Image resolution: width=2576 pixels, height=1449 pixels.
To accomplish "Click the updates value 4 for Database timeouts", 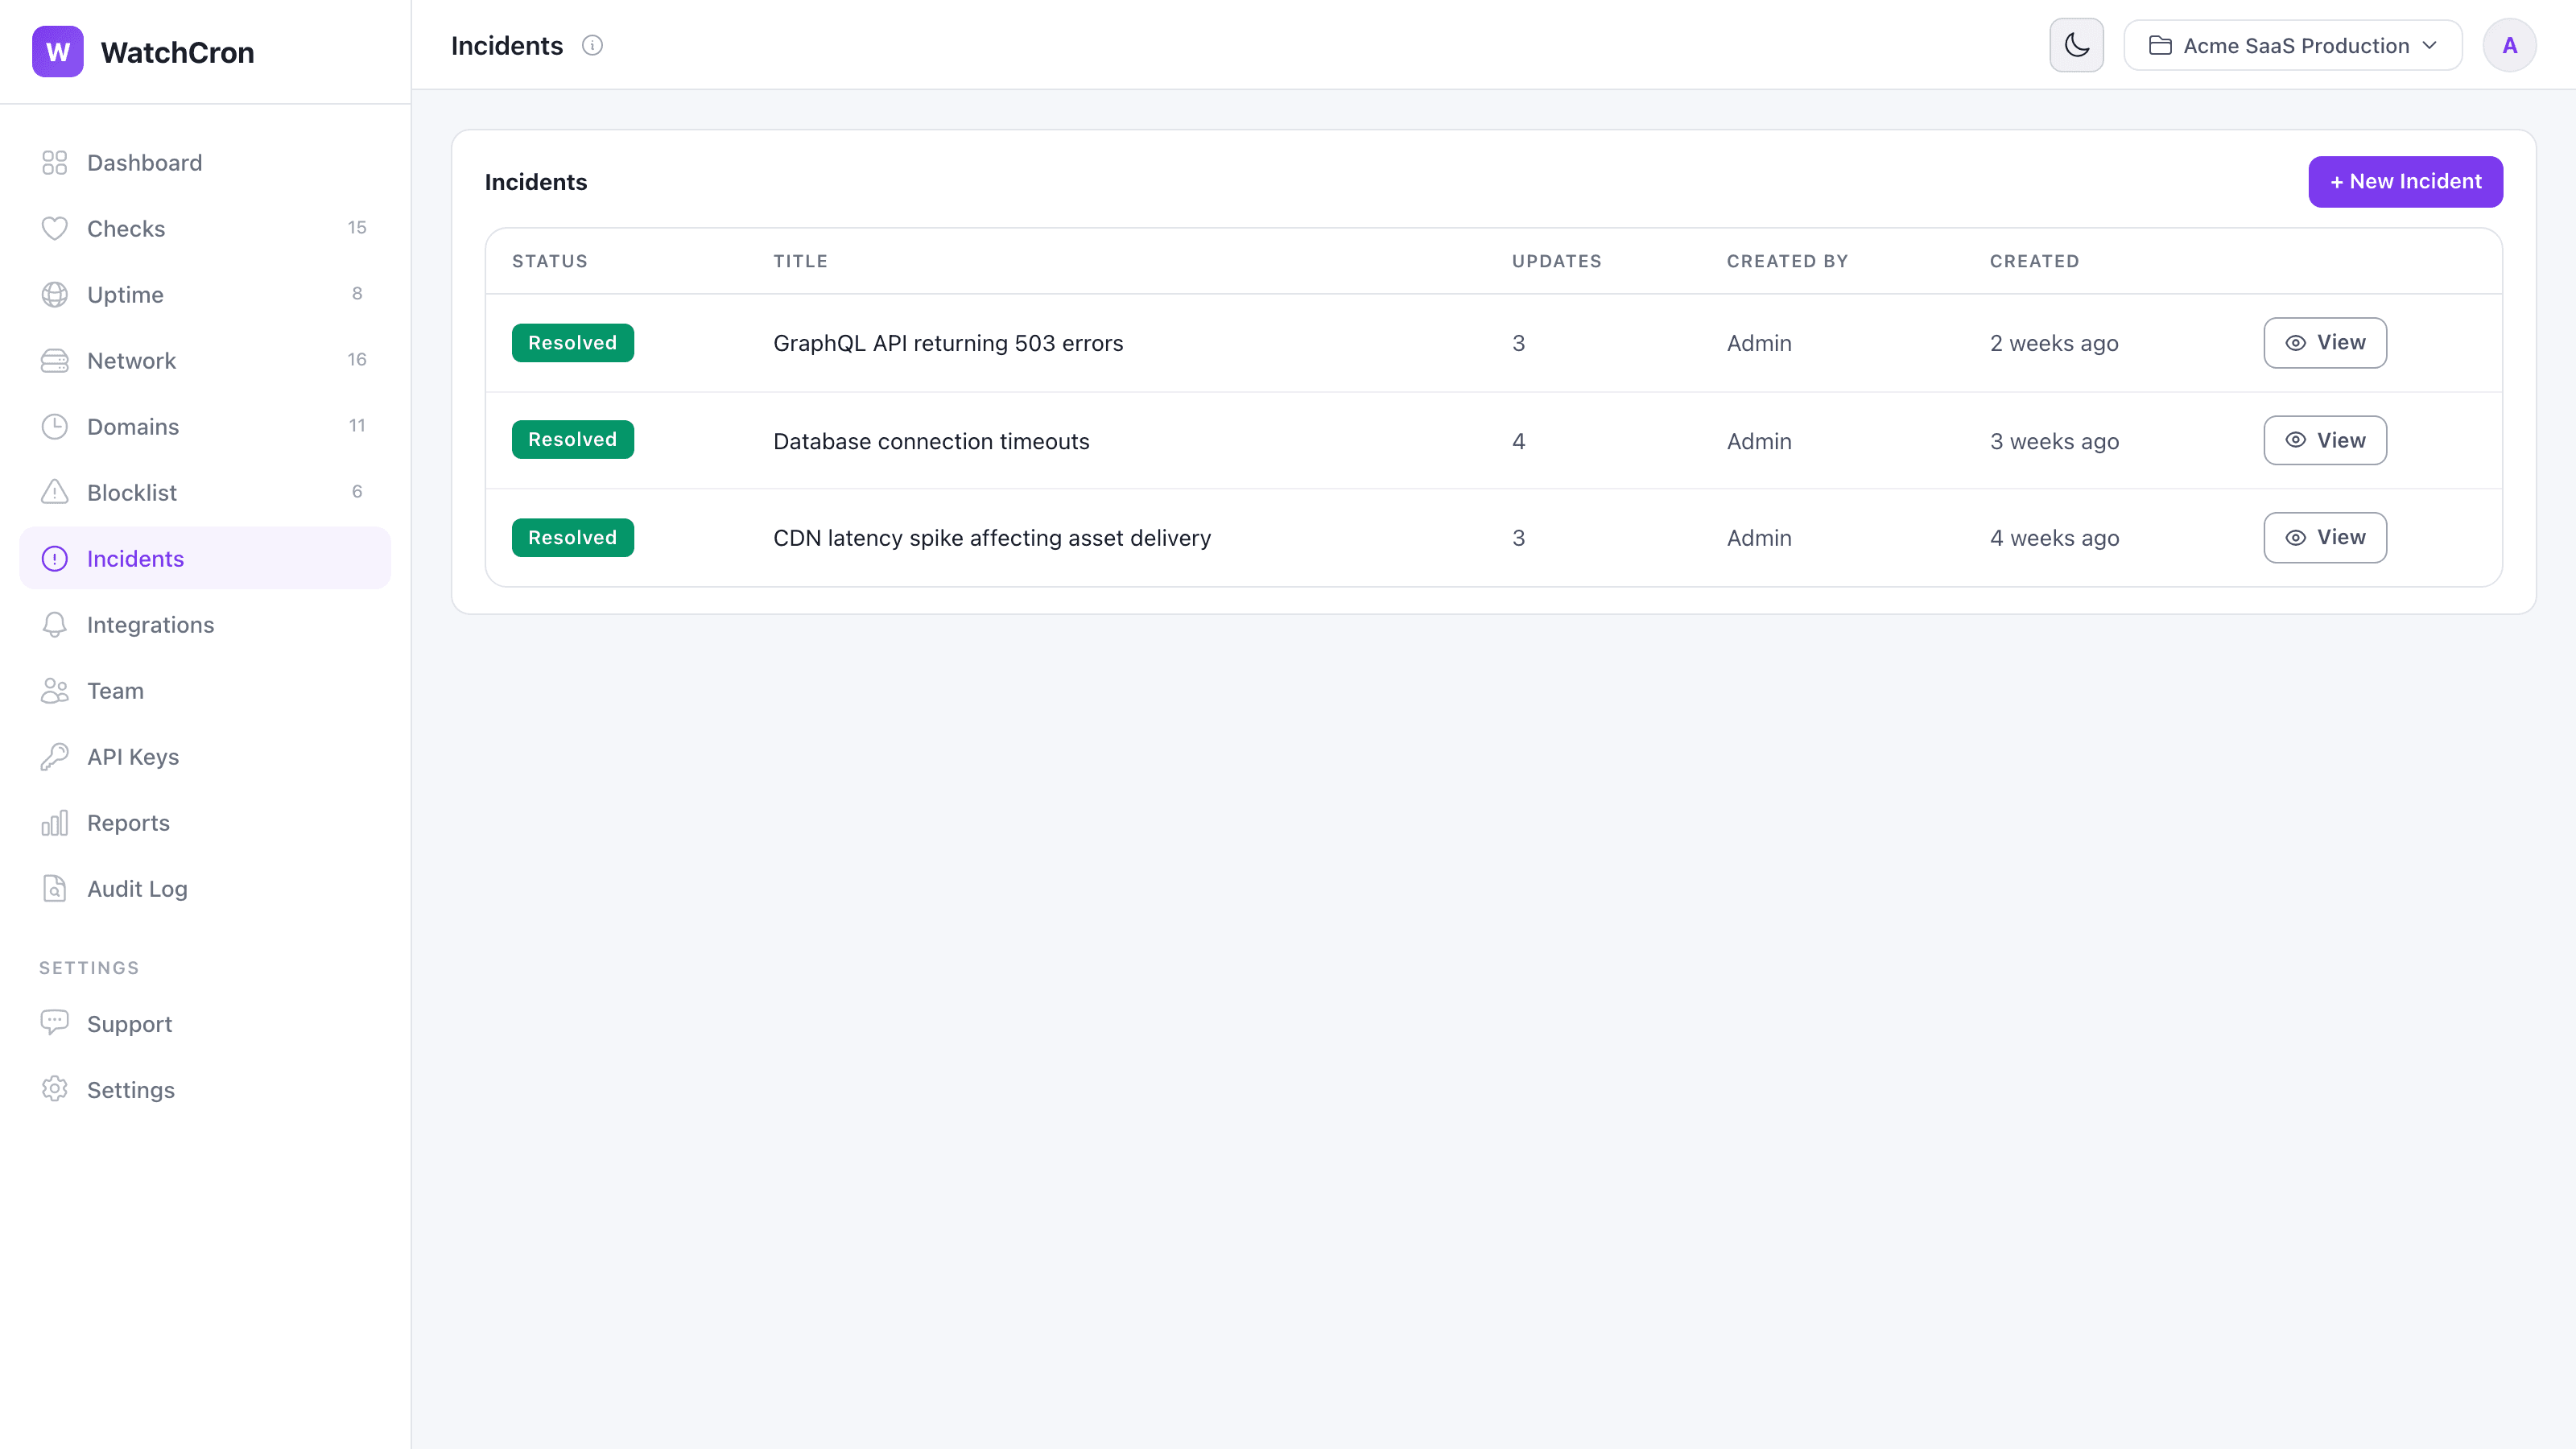I will [1518, 441].
